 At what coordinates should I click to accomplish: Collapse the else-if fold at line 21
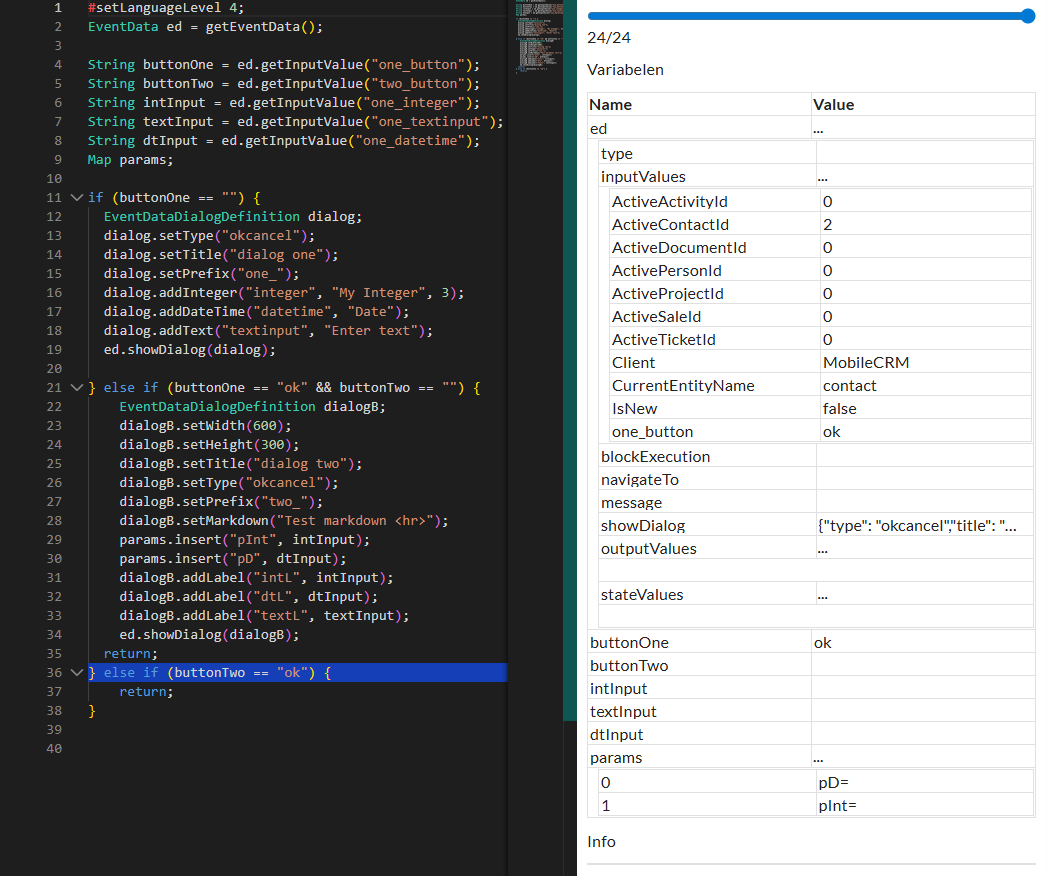(77, 388)
